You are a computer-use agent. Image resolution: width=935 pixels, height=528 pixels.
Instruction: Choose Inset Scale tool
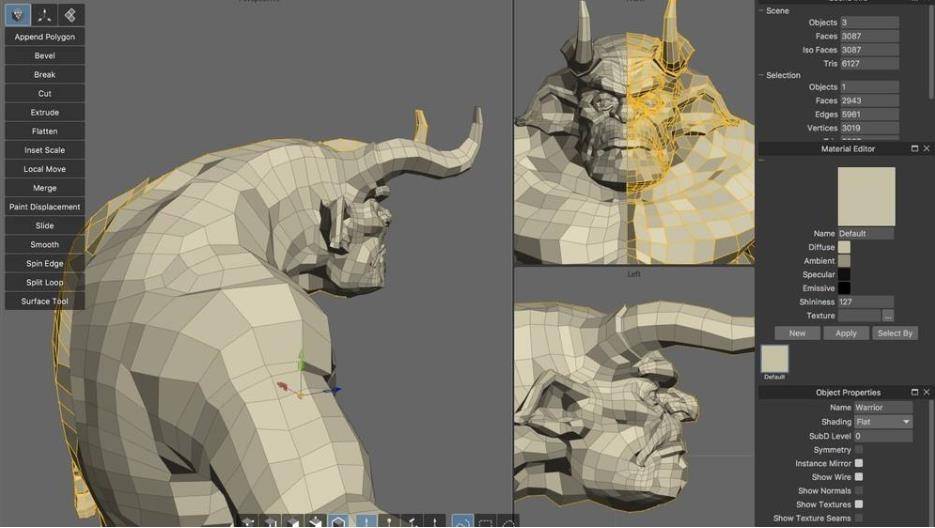[45, 150]
